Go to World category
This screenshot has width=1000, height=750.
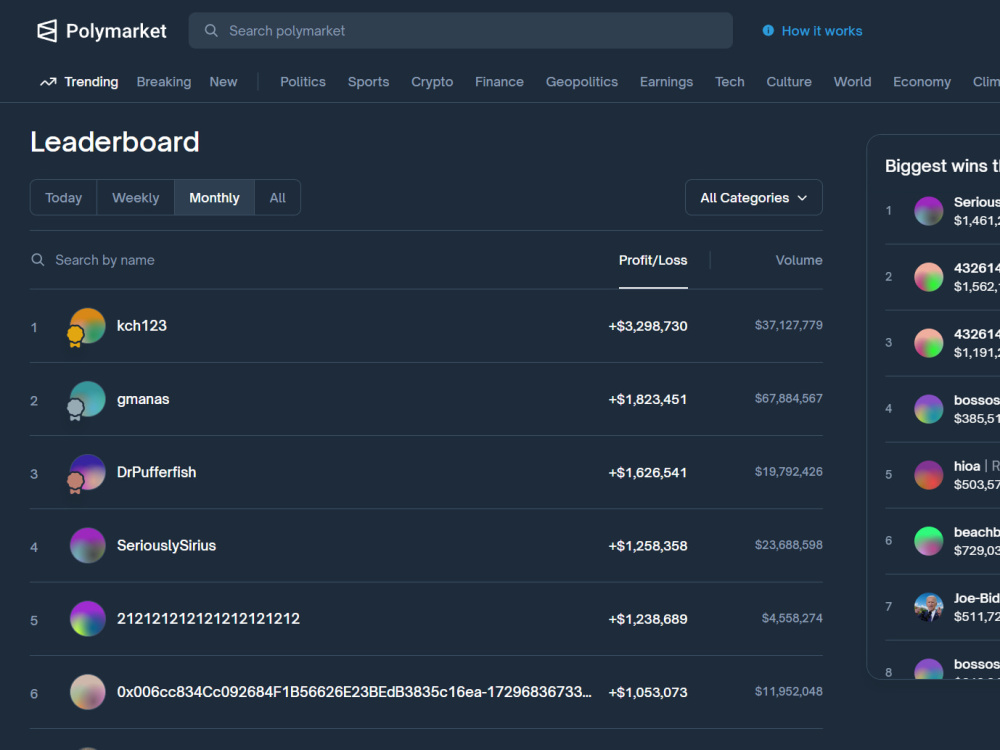(x=853, y=82)
